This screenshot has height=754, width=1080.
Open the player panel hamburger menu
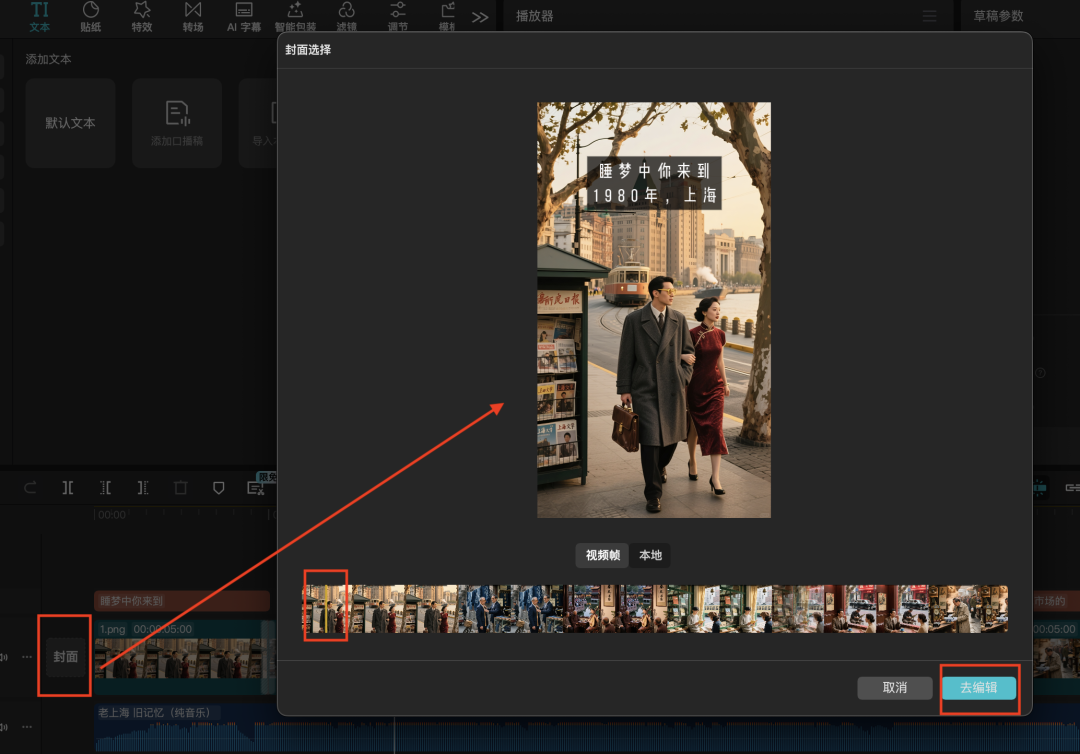(x=929, y=17)
